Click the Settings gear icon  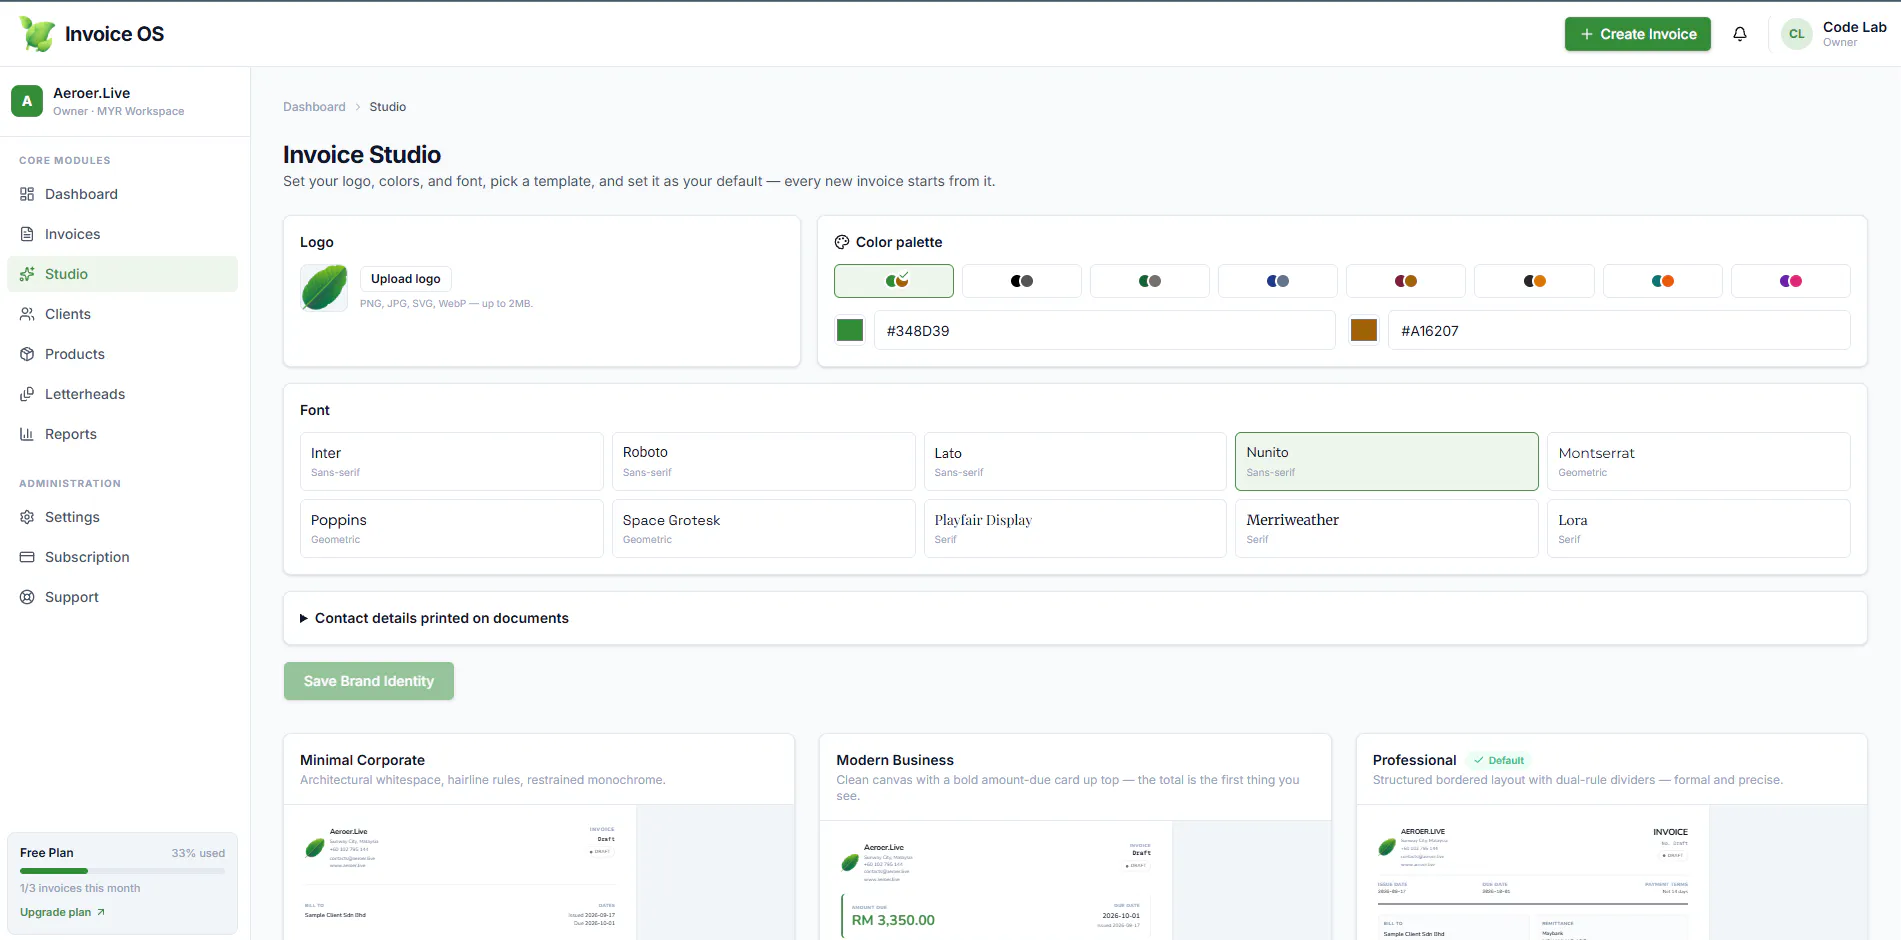27,517
